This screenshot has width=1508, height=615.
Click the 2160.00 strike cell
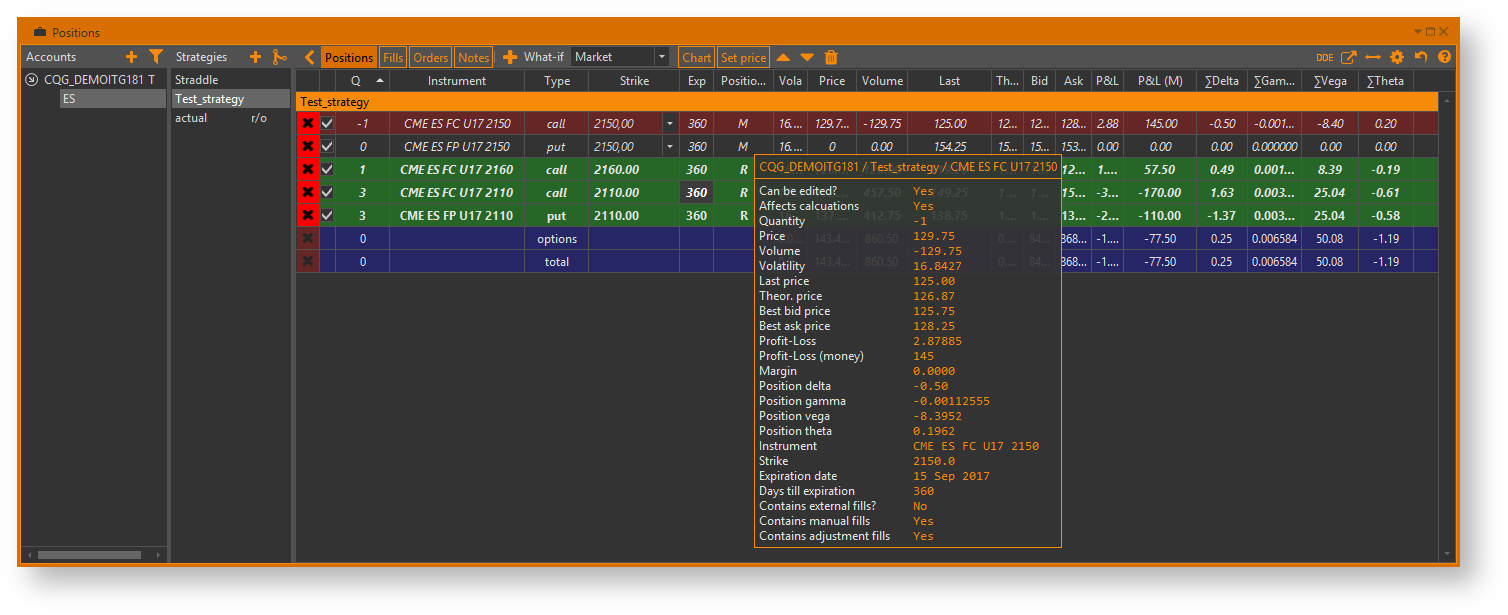[x=634, y=170]
